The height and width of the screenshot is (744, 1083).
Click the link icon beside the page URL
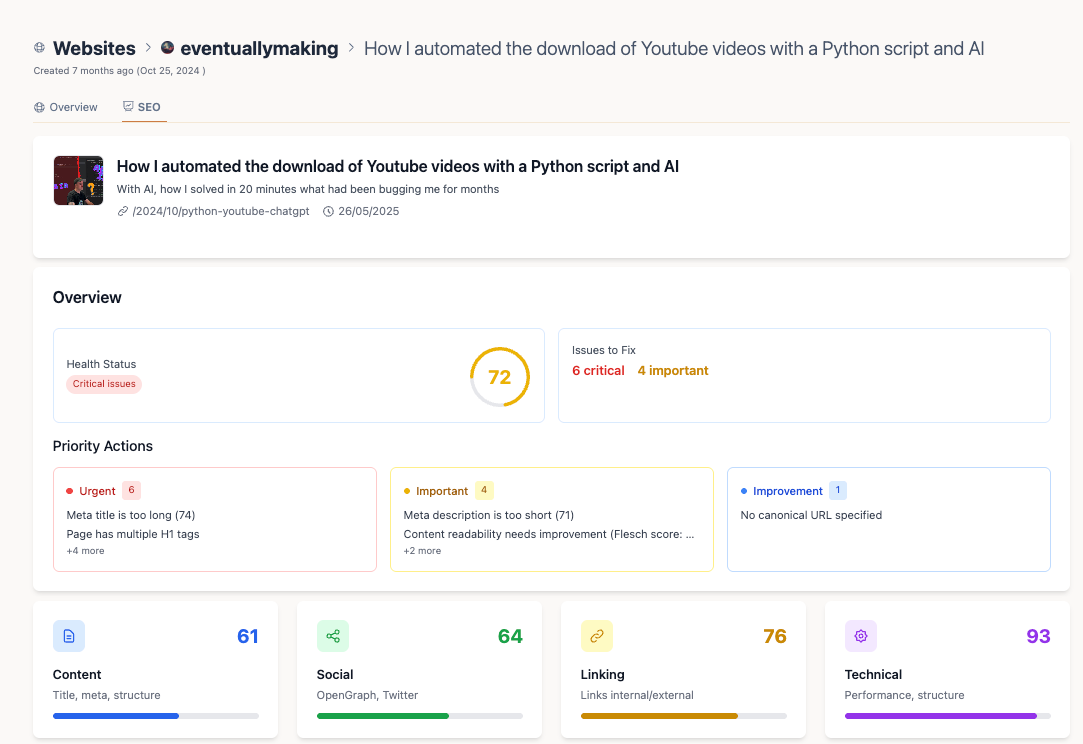123,212
